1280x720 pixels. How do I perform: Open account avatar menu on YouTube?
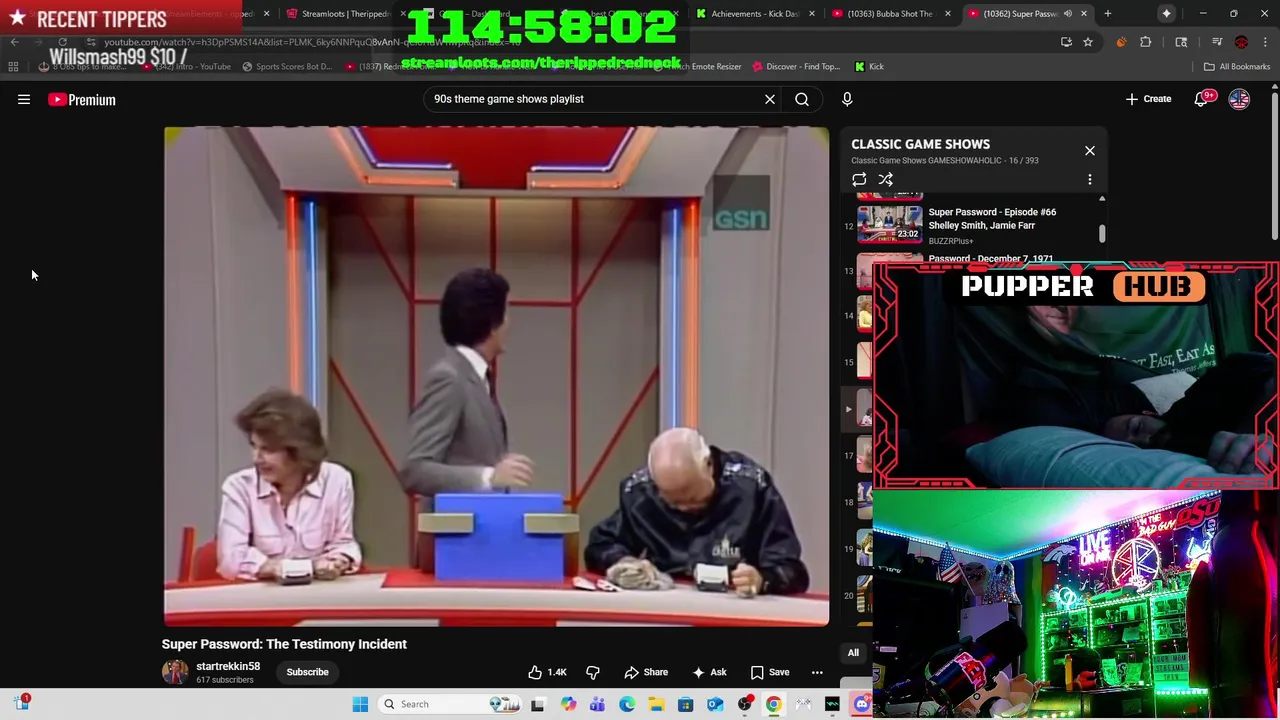click(1239, 99)
